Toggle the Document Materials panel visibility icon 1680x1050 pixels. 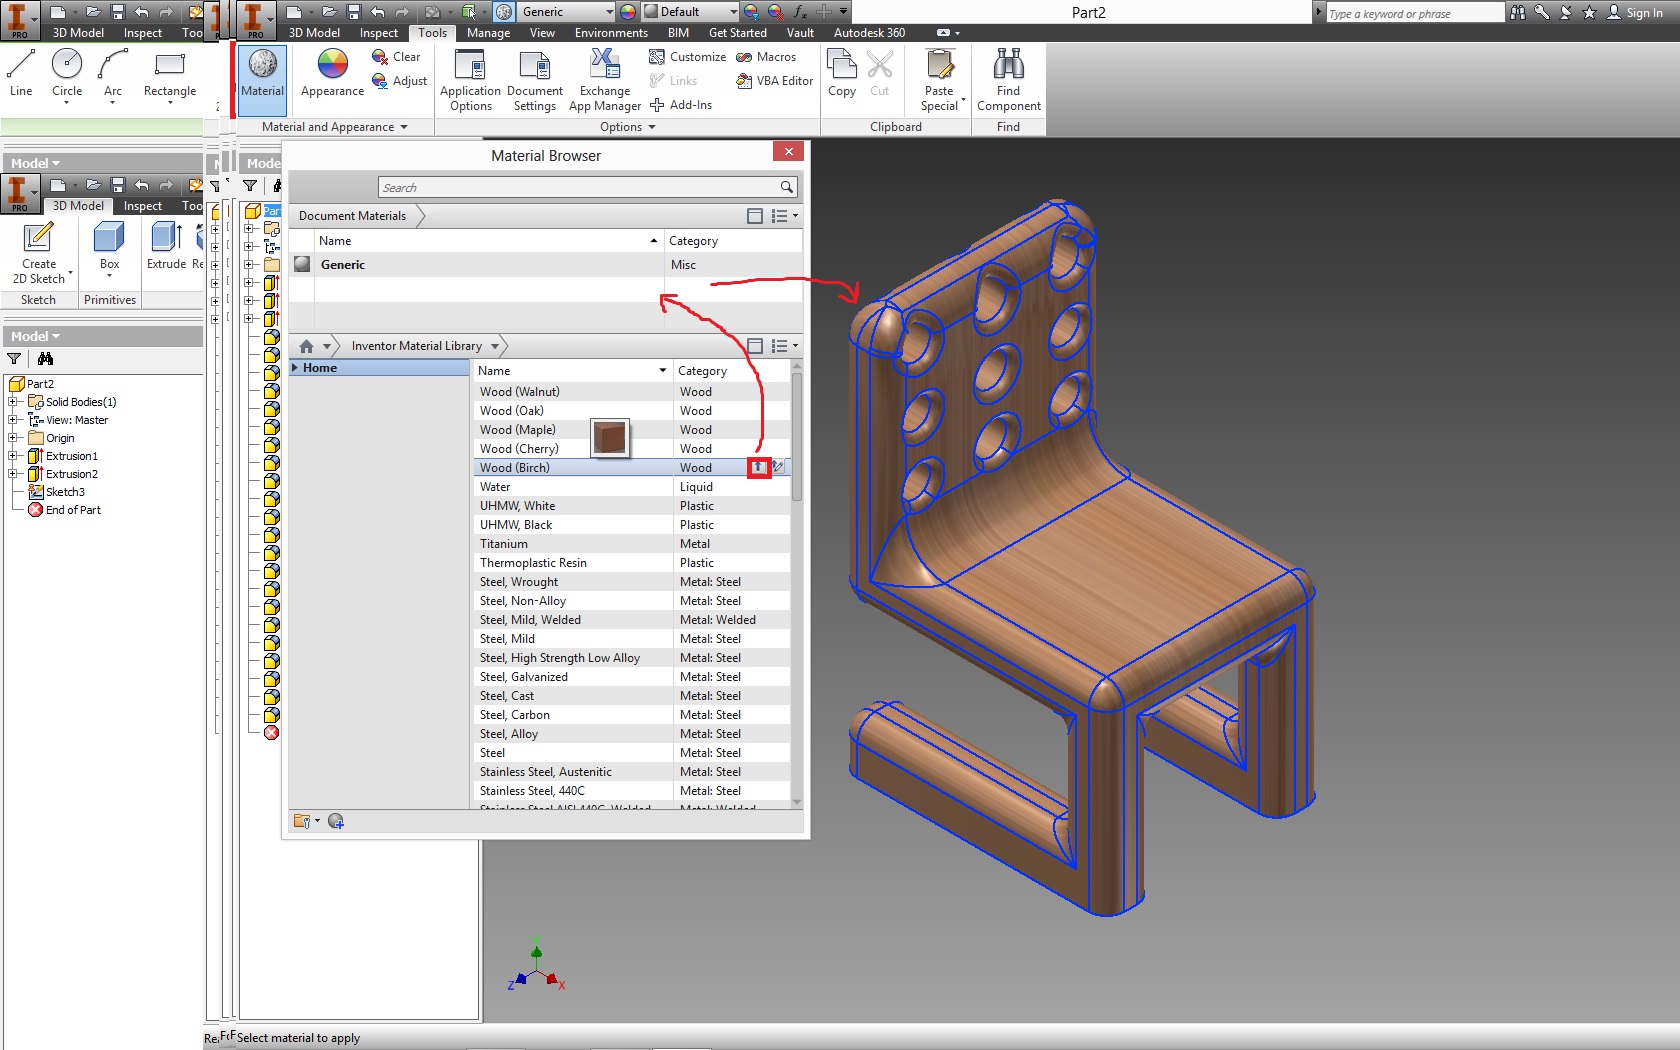(755, 216)
